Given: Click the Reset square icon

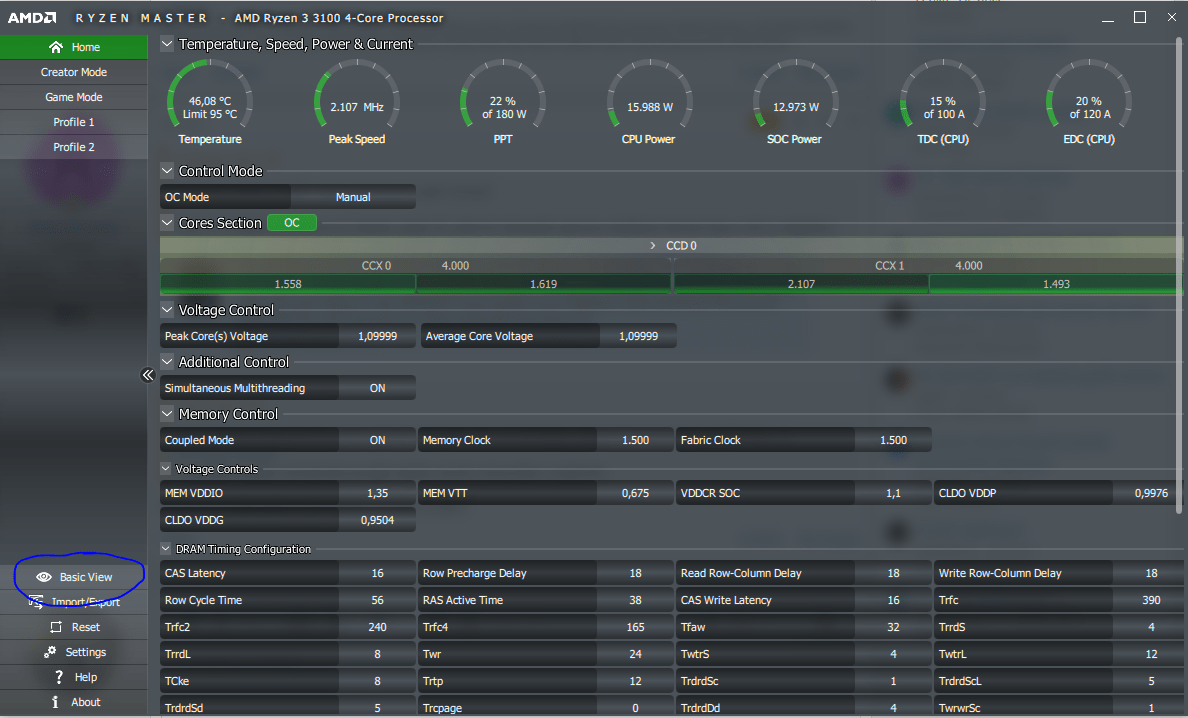Looking at the screenshot, I should (x=56, y=627).
